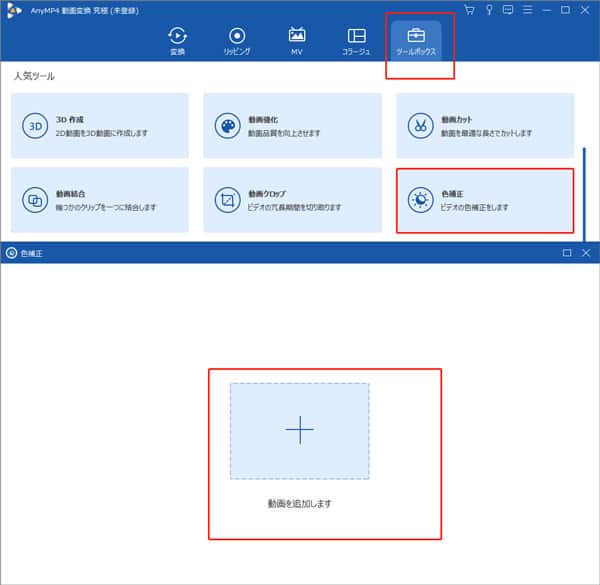Click the 色補正 dialog title icon
600x585 pixels.
pos(11,253)
